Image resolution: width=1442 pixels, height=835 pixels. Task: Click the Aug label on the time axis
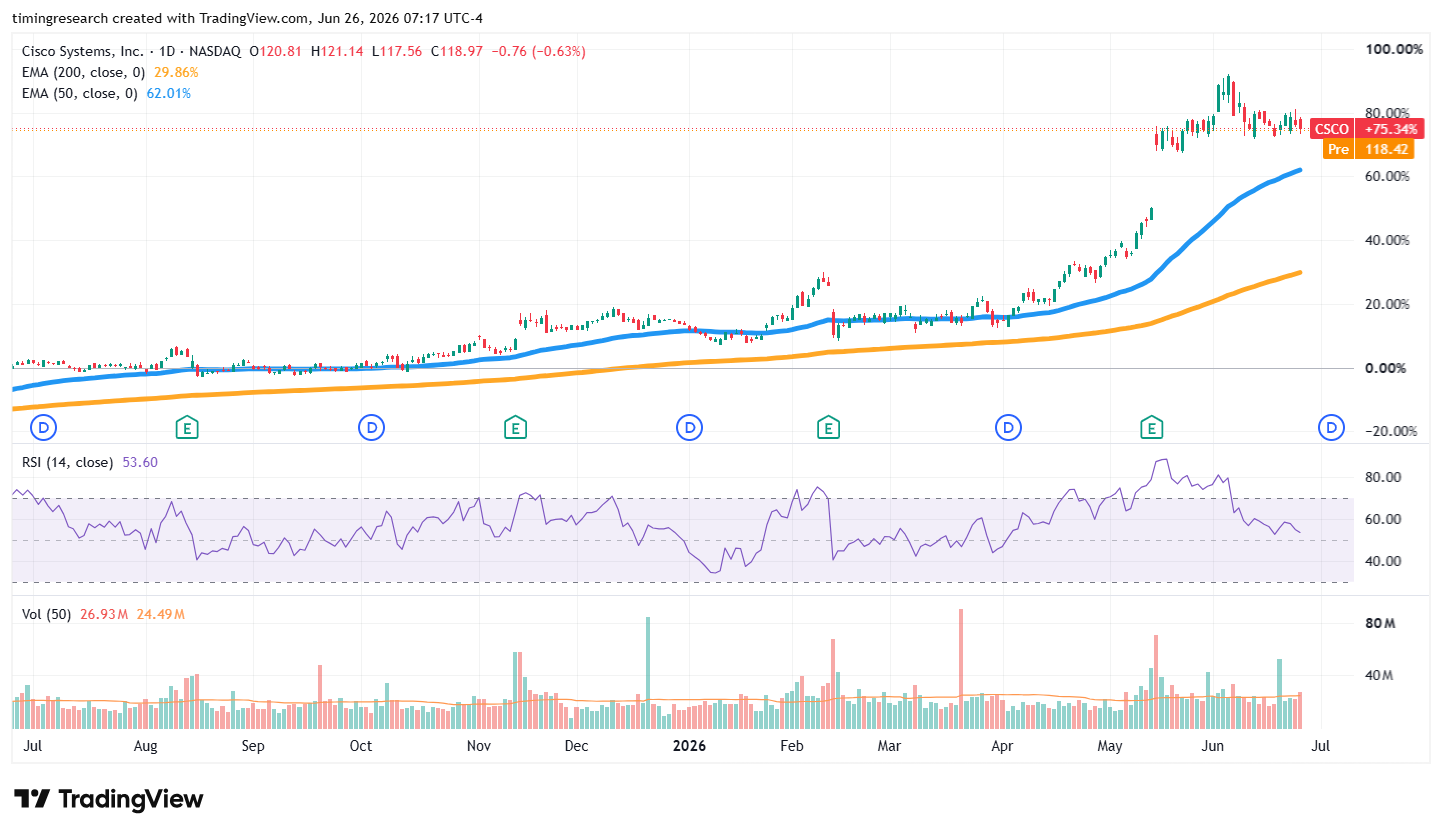(145, 746)
